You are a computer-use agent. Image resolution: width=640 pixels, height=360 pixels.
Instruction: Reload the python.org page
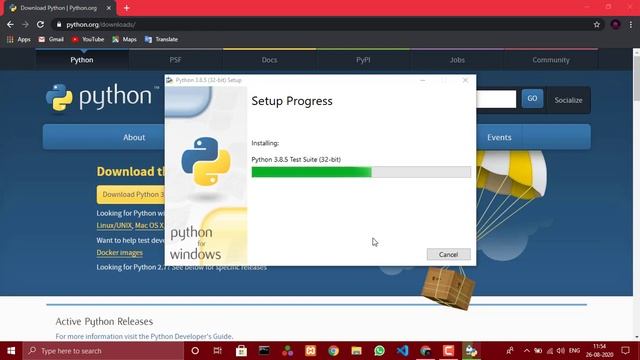pyautogui.click(x=40, y=24)
